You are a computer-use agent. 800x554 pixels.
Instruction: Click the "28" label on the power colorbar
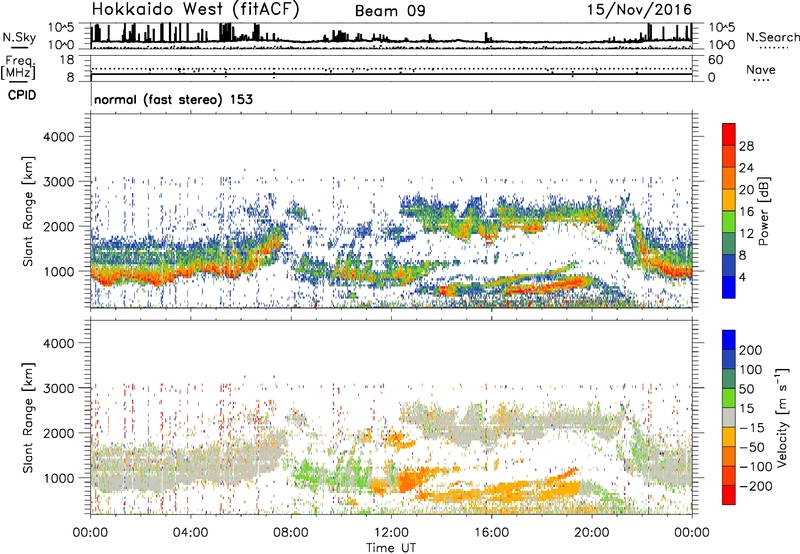click(x=746, y=146)
